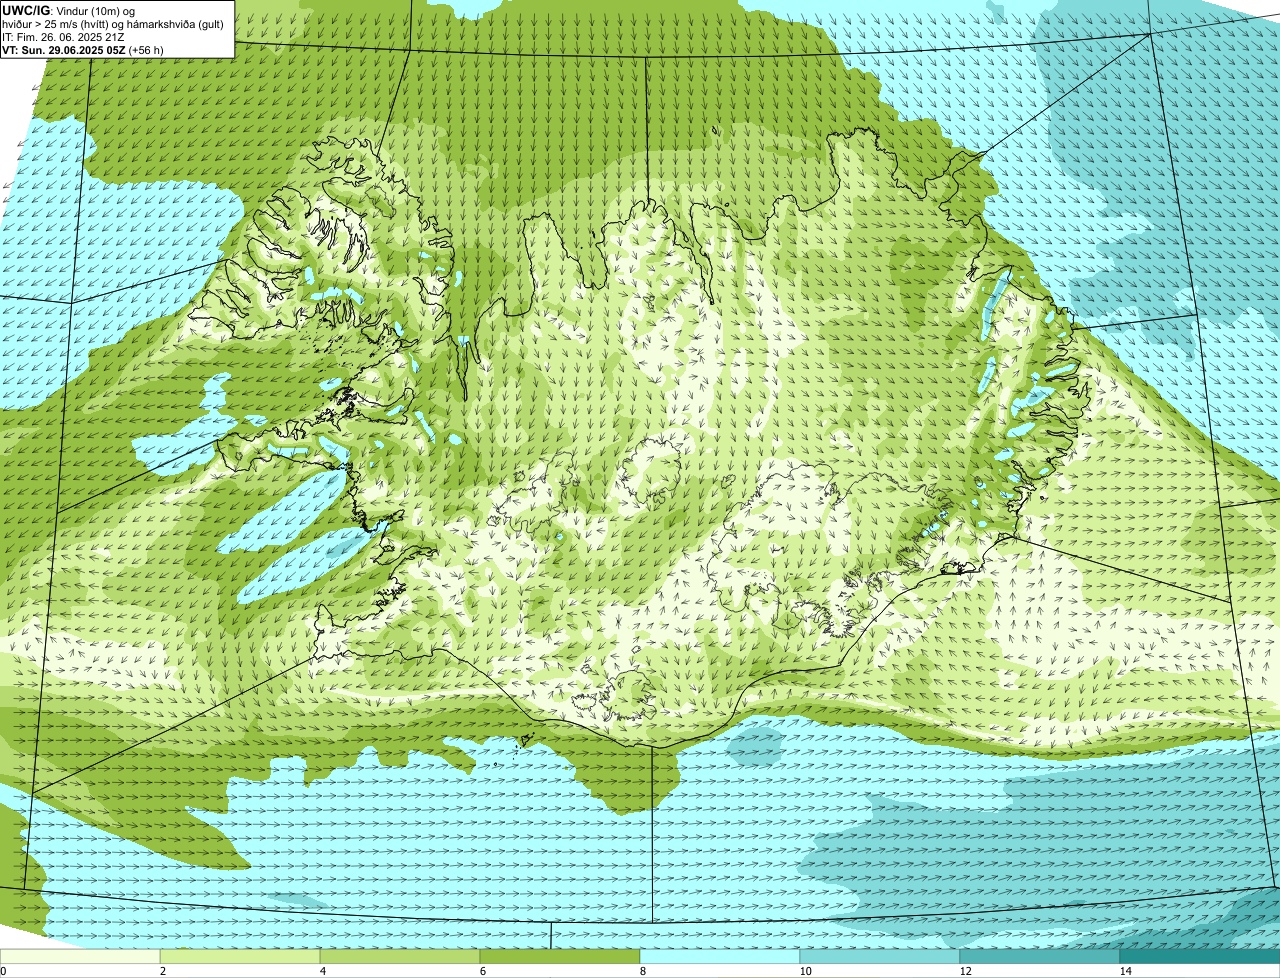Click the 'VT: Sun. 29.06.2025 05Z (+56 h)' line
Image resolution: width=1280 pixels, height=978 pixels.
tap(83, 49)
